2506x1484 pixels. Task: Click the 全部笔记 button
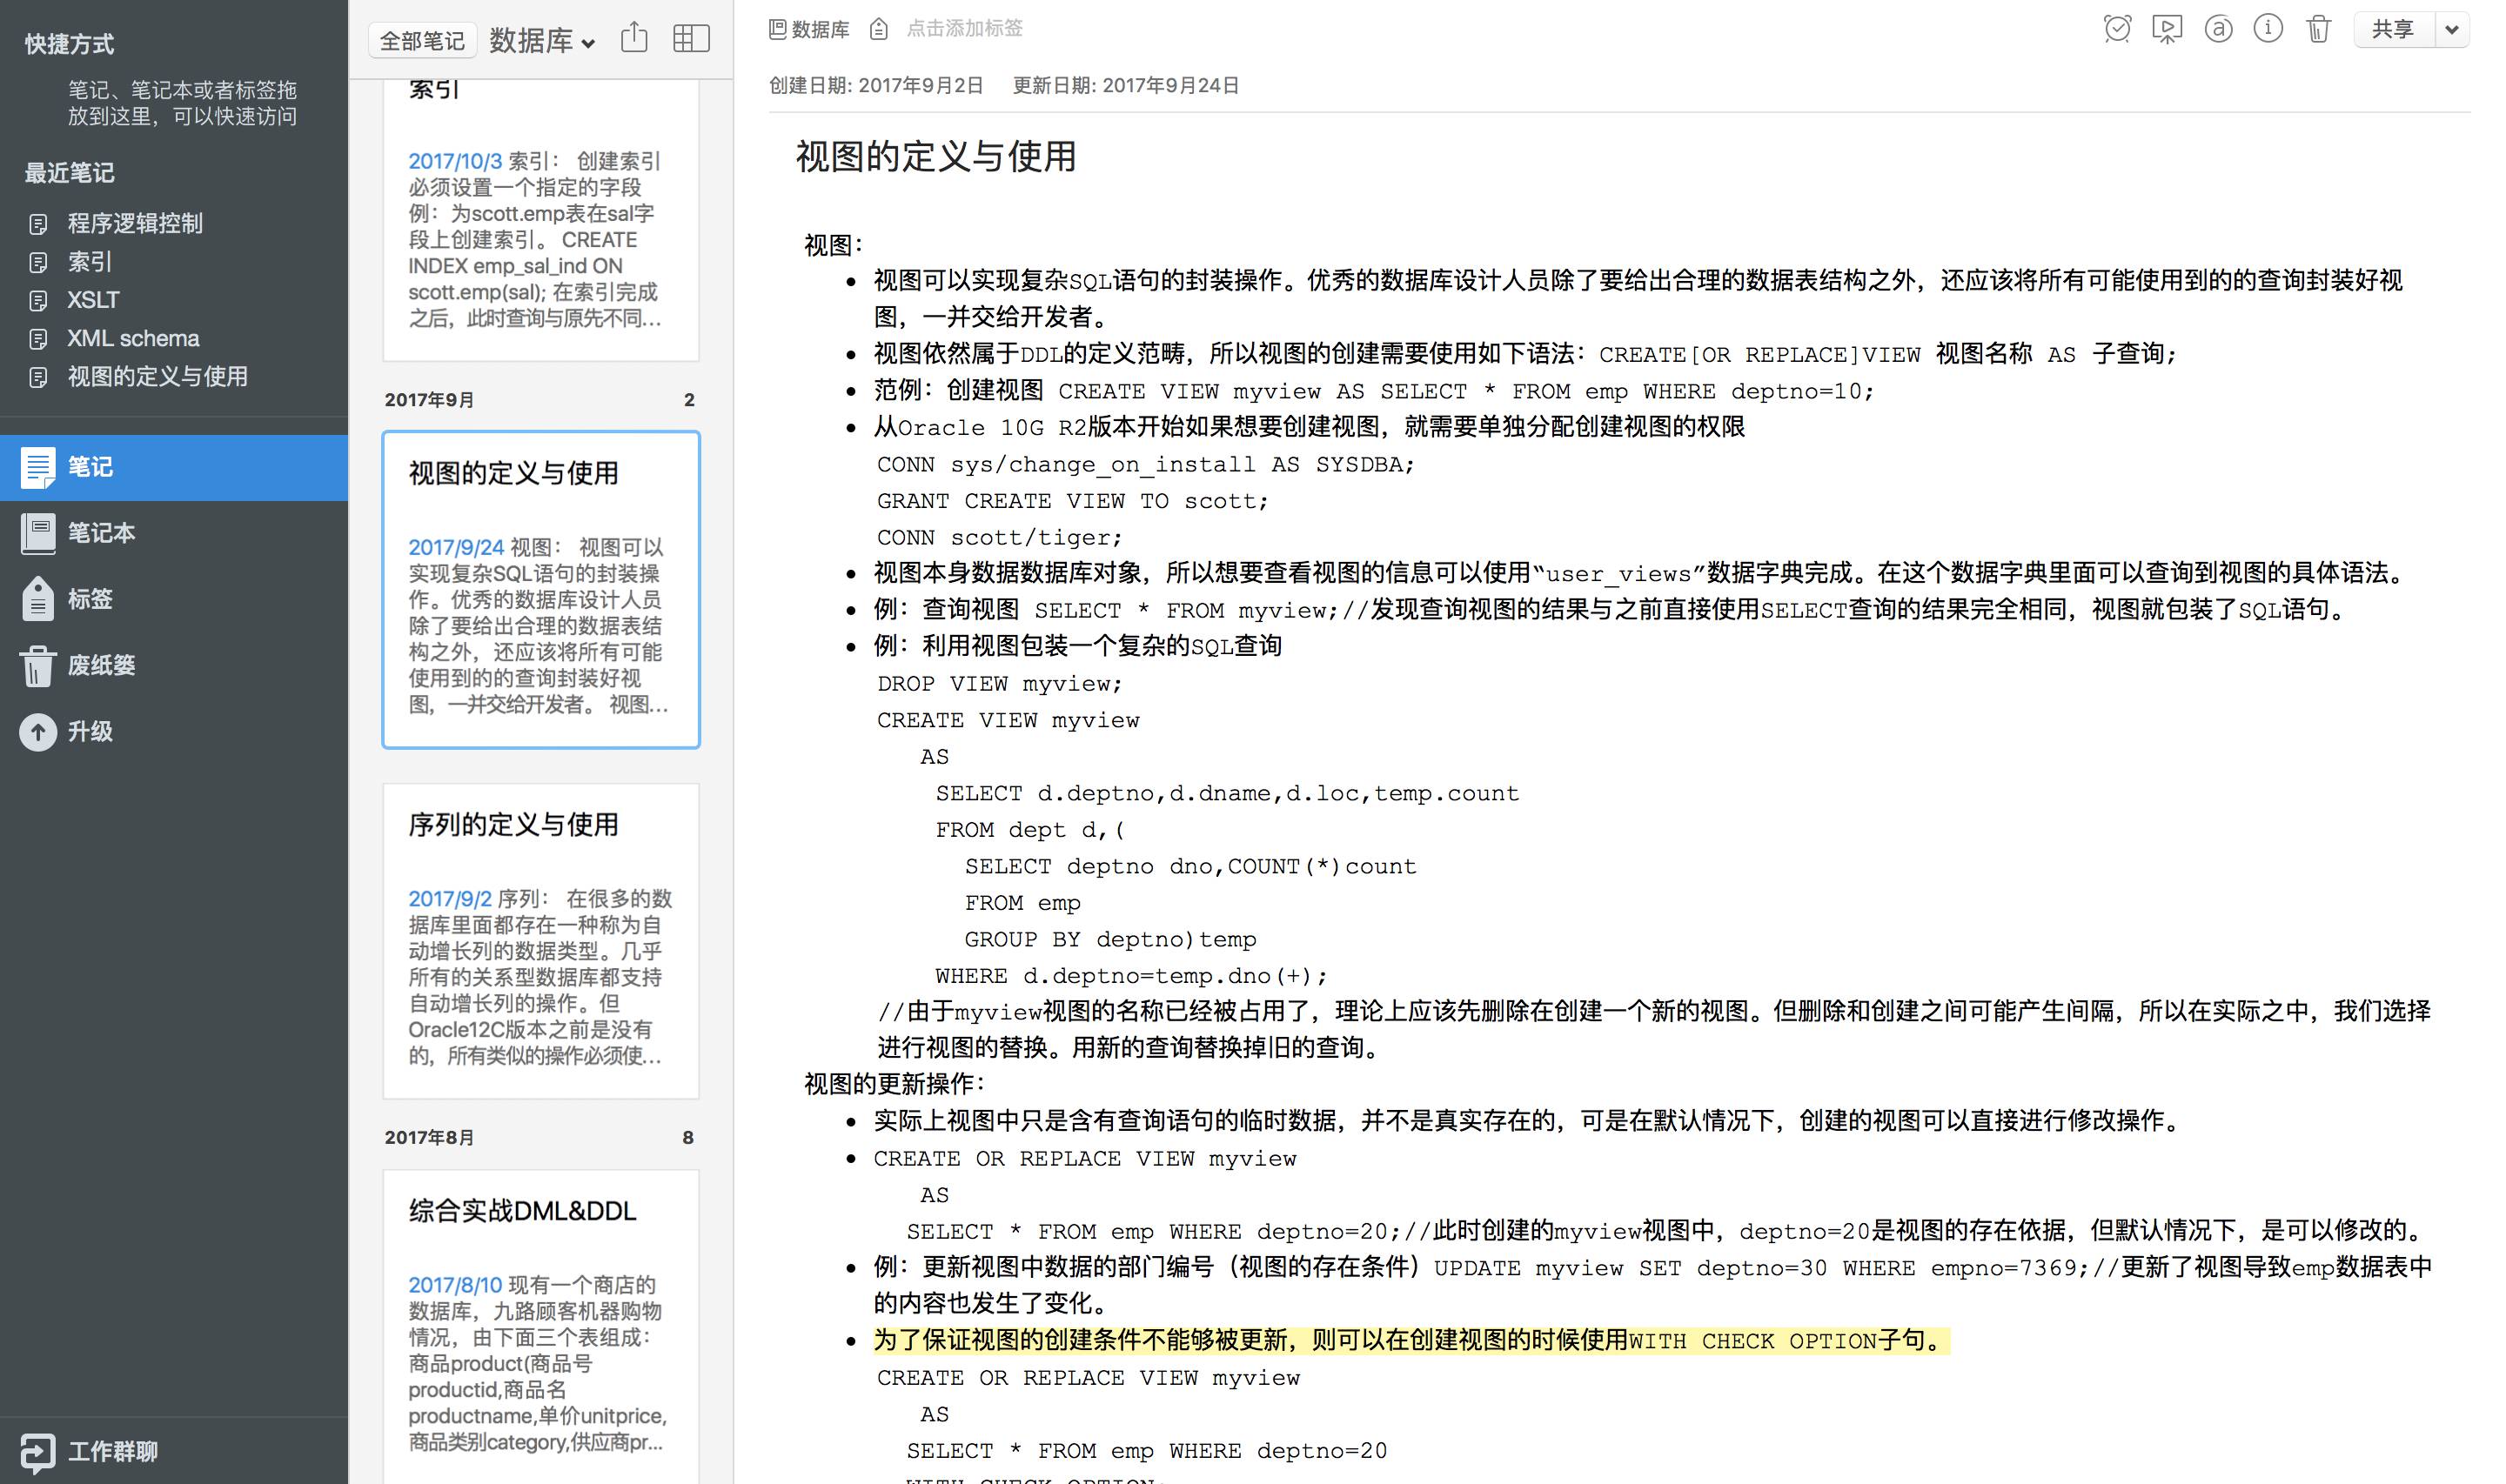coord(422,41)
